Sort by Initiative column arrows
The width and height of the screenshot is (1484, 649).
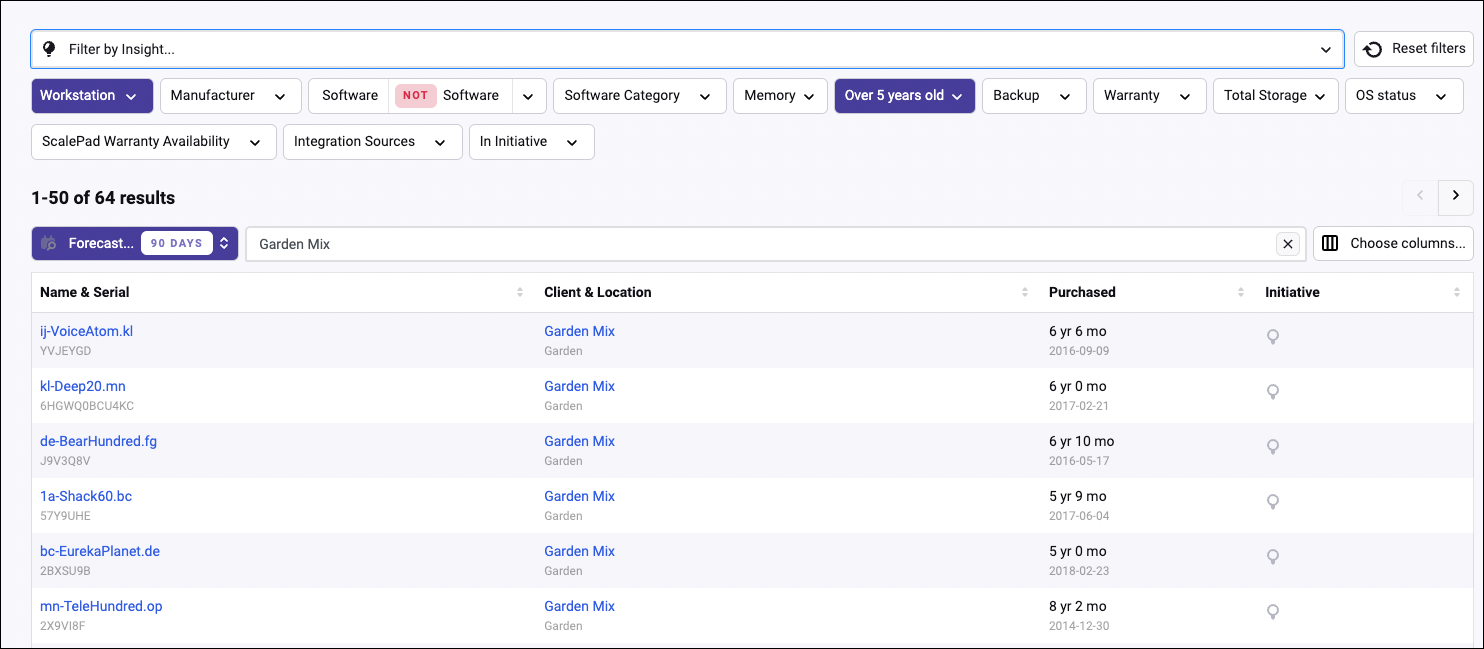pyautogui.click(x=1457, y=292)
